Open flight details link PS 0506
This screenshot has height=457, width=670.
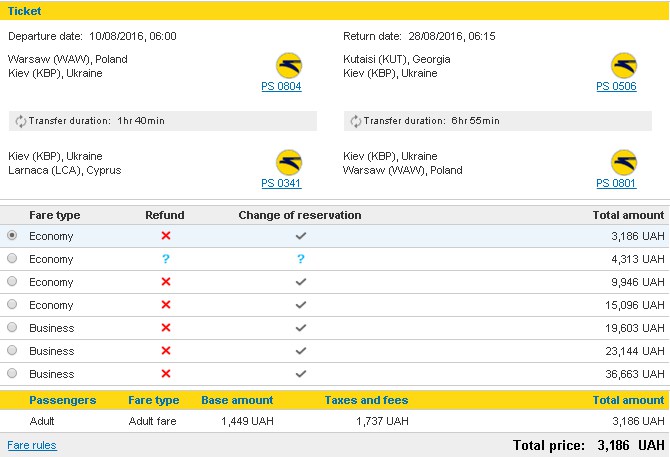point(616,86)
